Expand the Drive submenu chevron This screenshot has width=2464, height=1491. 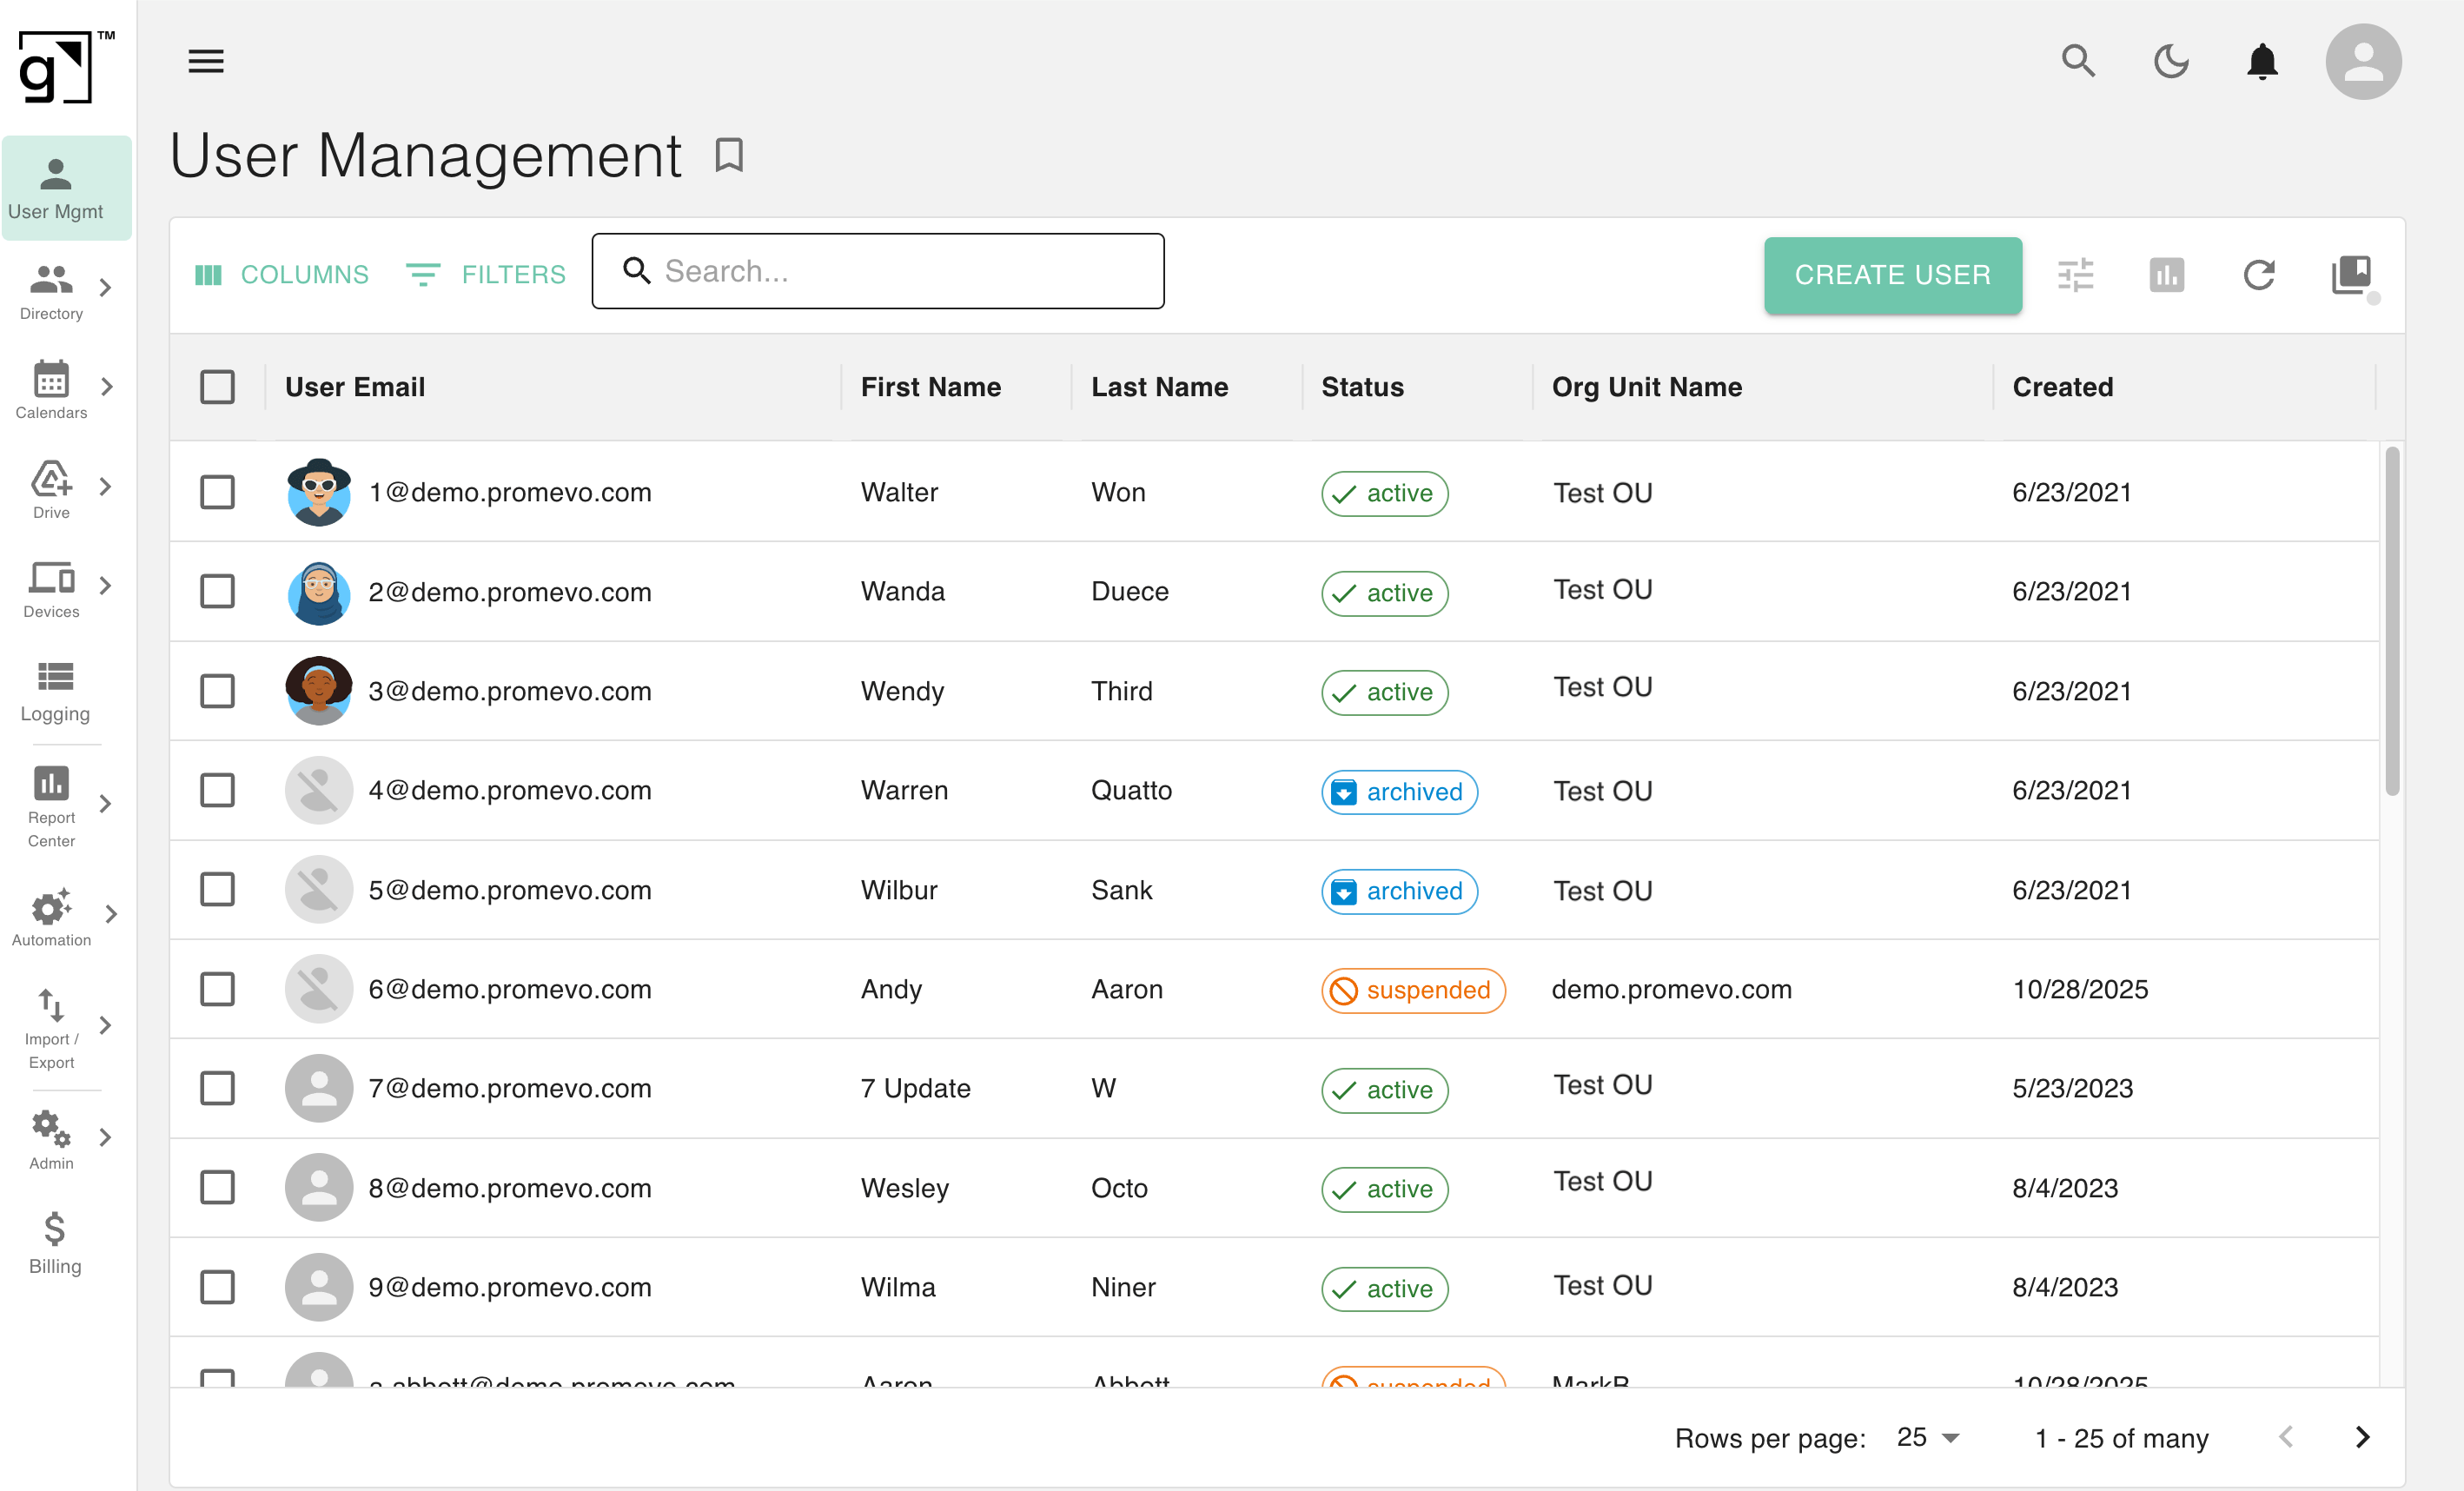(106, 487)
